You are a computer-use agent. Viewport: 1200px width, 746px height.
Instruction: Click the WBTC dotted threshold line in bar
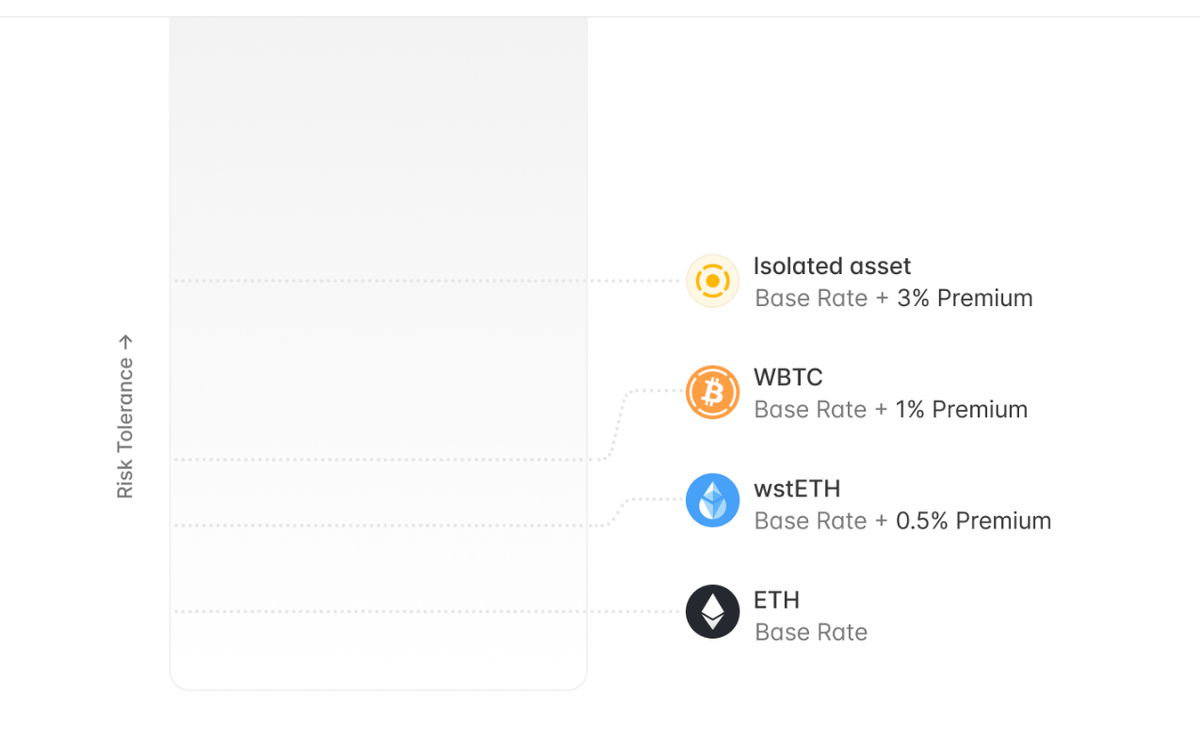378,460
